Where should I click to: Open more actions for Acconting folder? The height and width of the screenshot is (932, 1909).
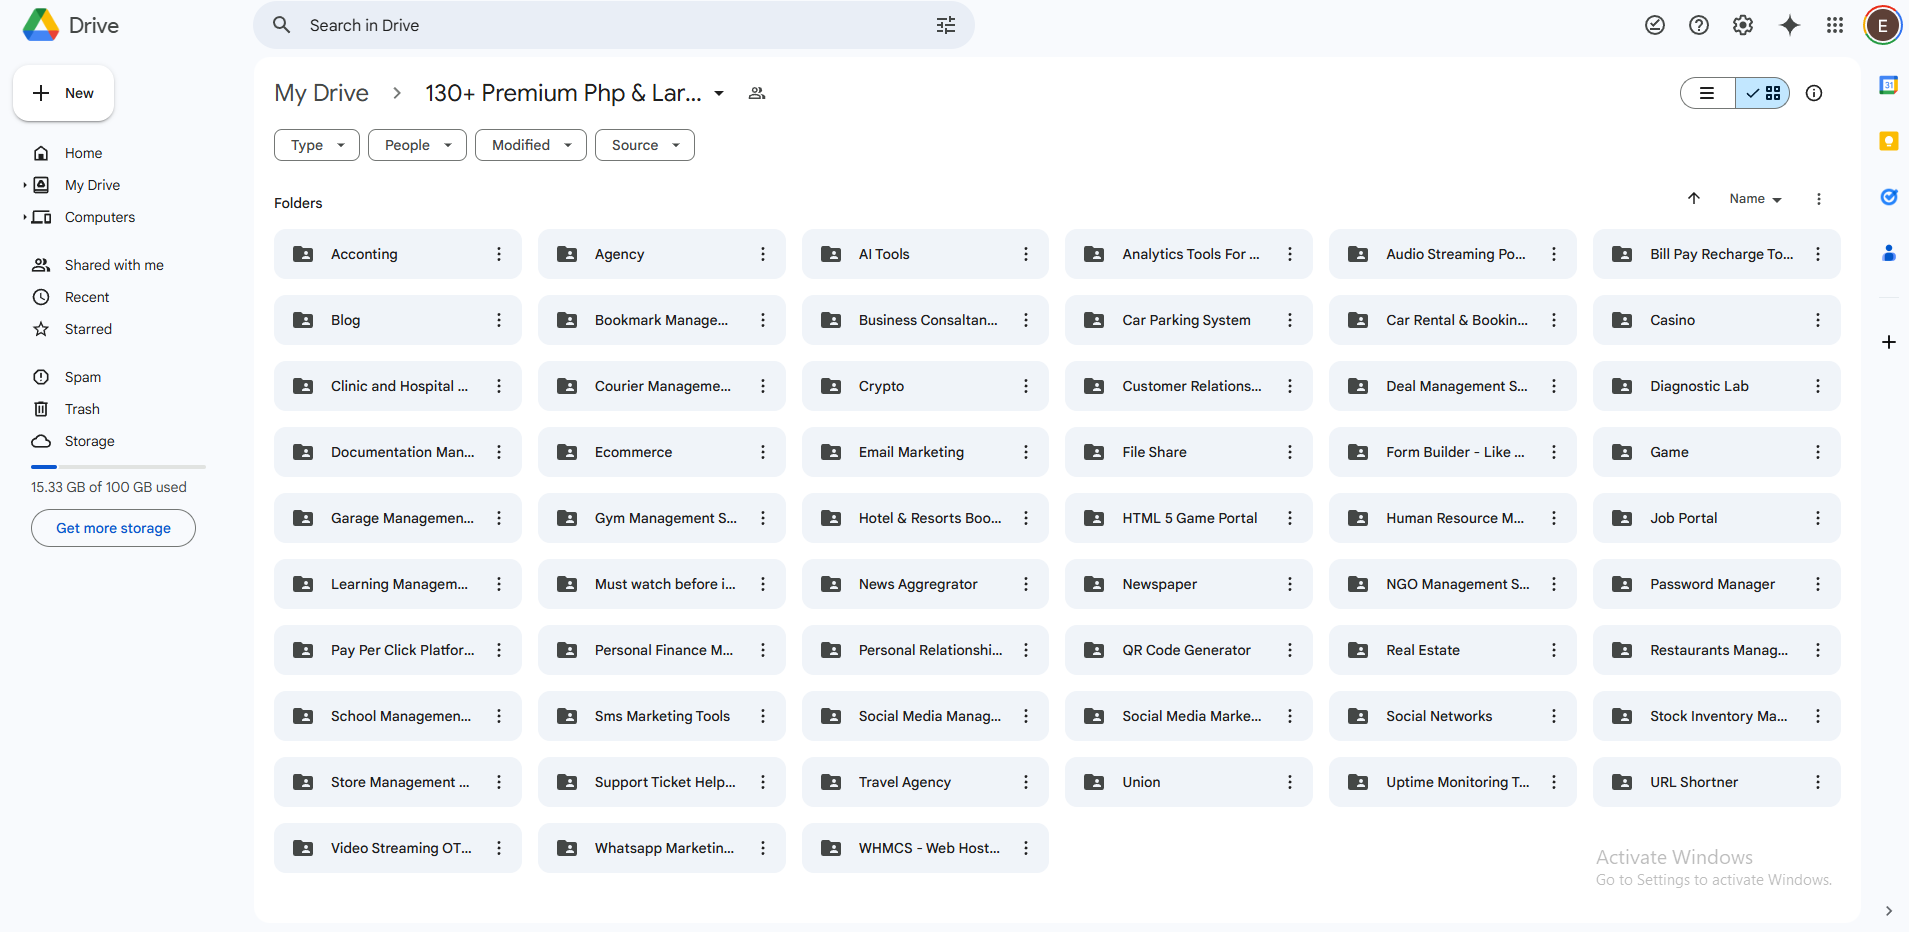[x=499, y=254]
